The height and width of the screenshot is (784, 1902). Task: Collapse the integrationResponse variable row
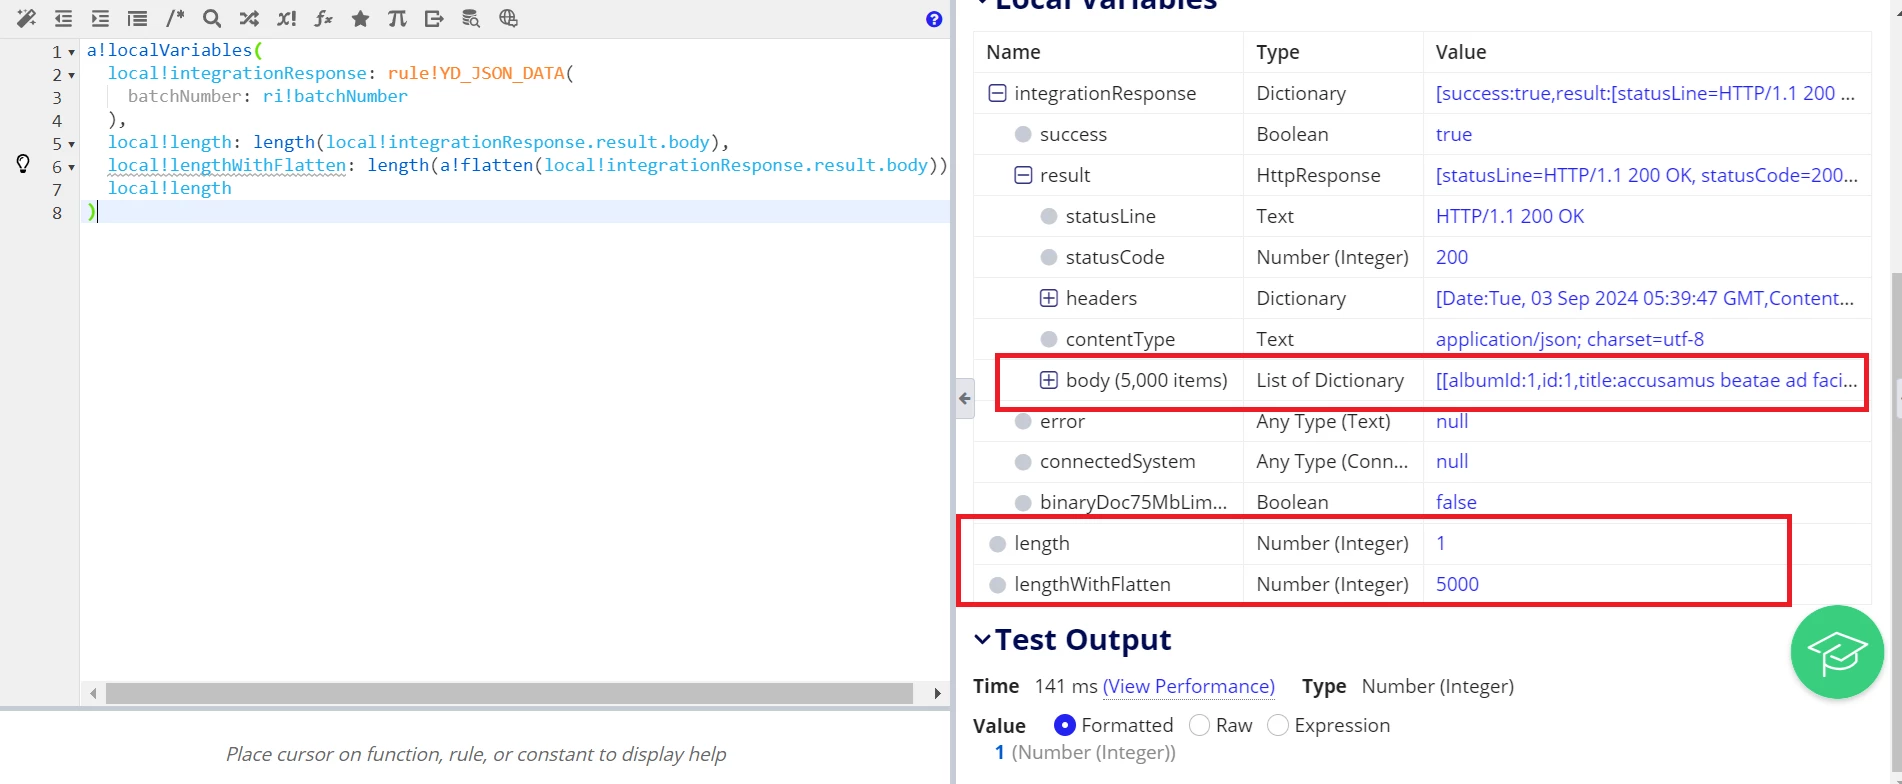pos(997,93)
